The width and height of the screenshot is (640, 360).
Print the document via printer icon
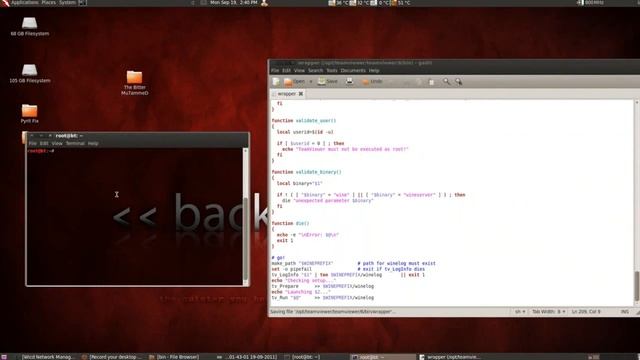point(349,82)
